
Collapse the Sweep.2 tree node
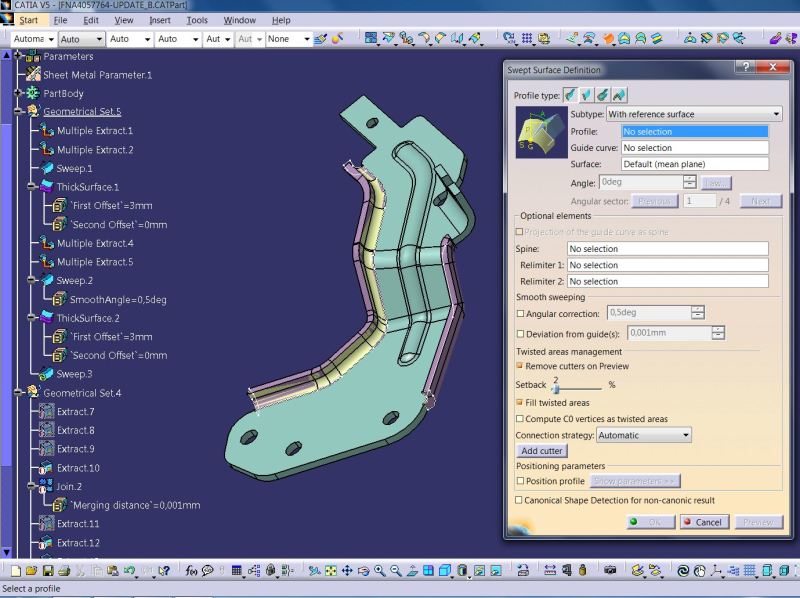(32, 280)
